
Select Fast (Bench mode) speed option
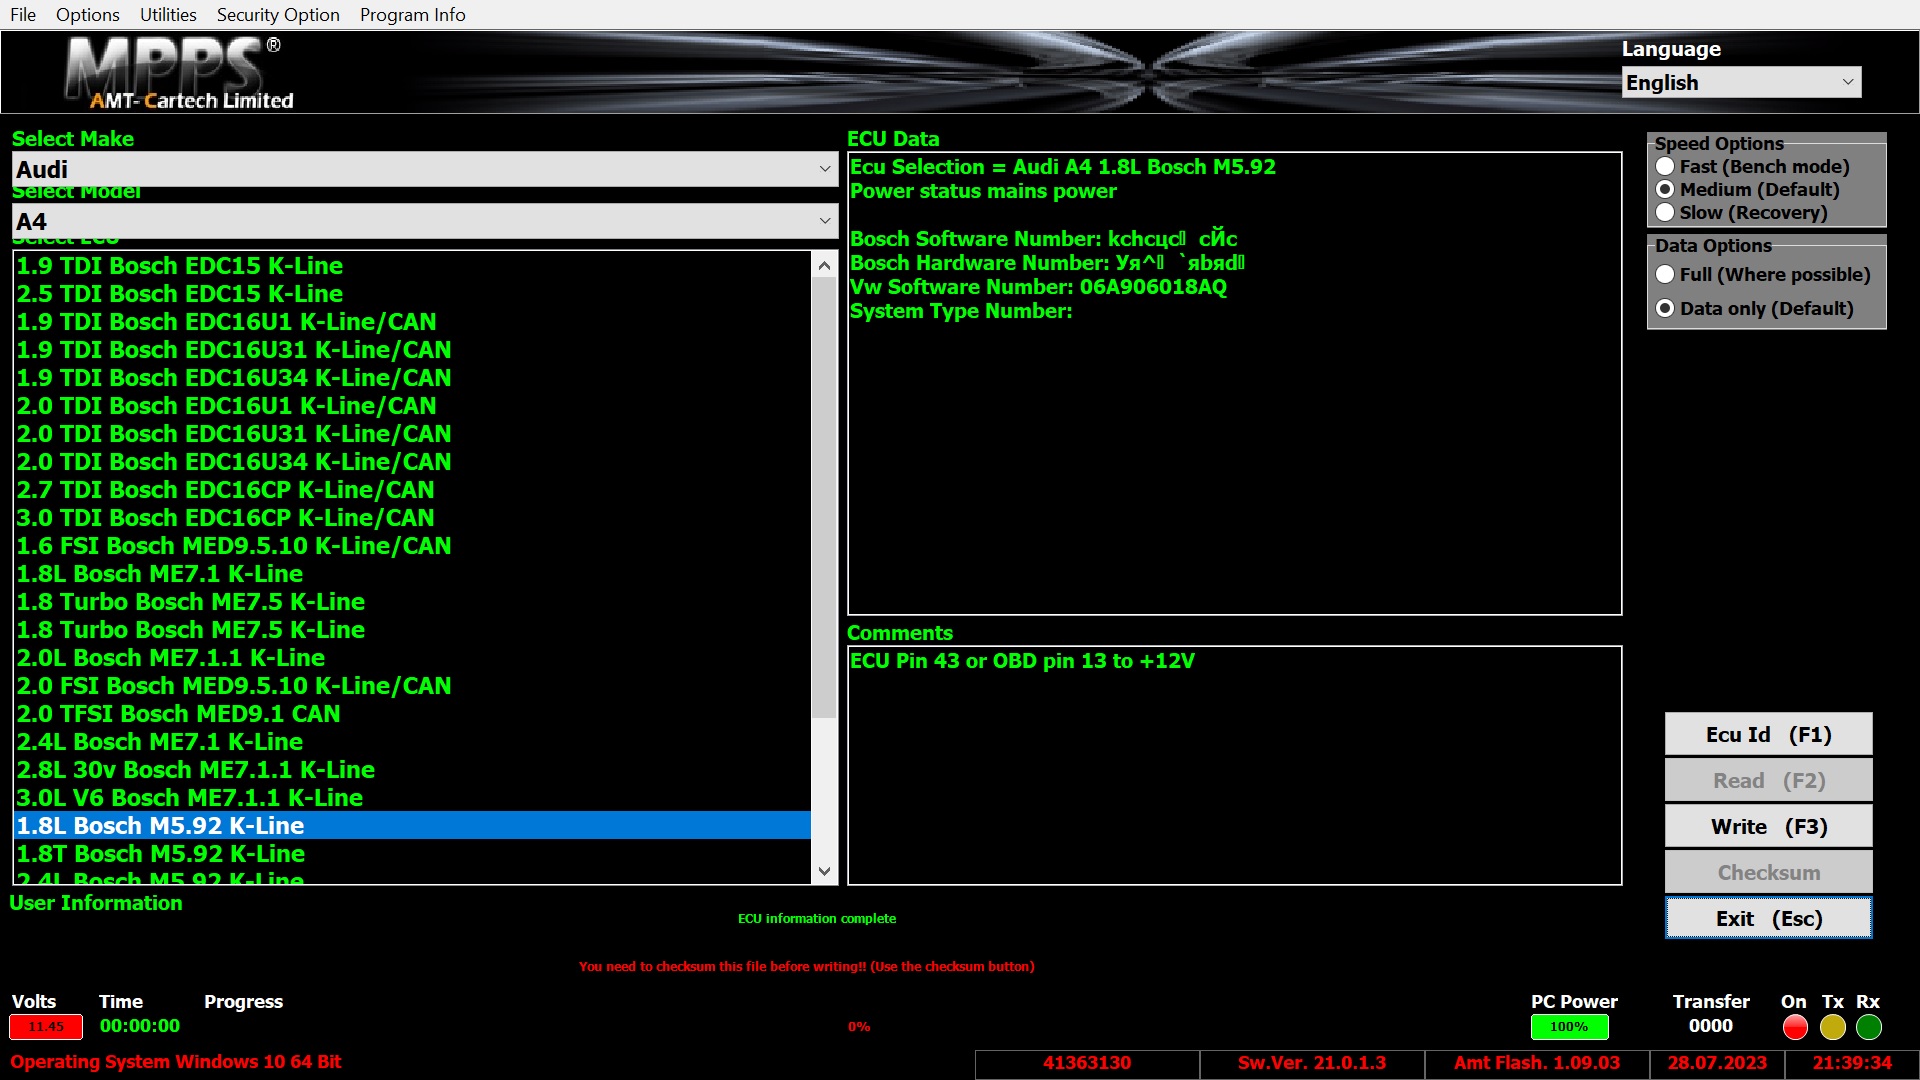tap(1665, 167)
